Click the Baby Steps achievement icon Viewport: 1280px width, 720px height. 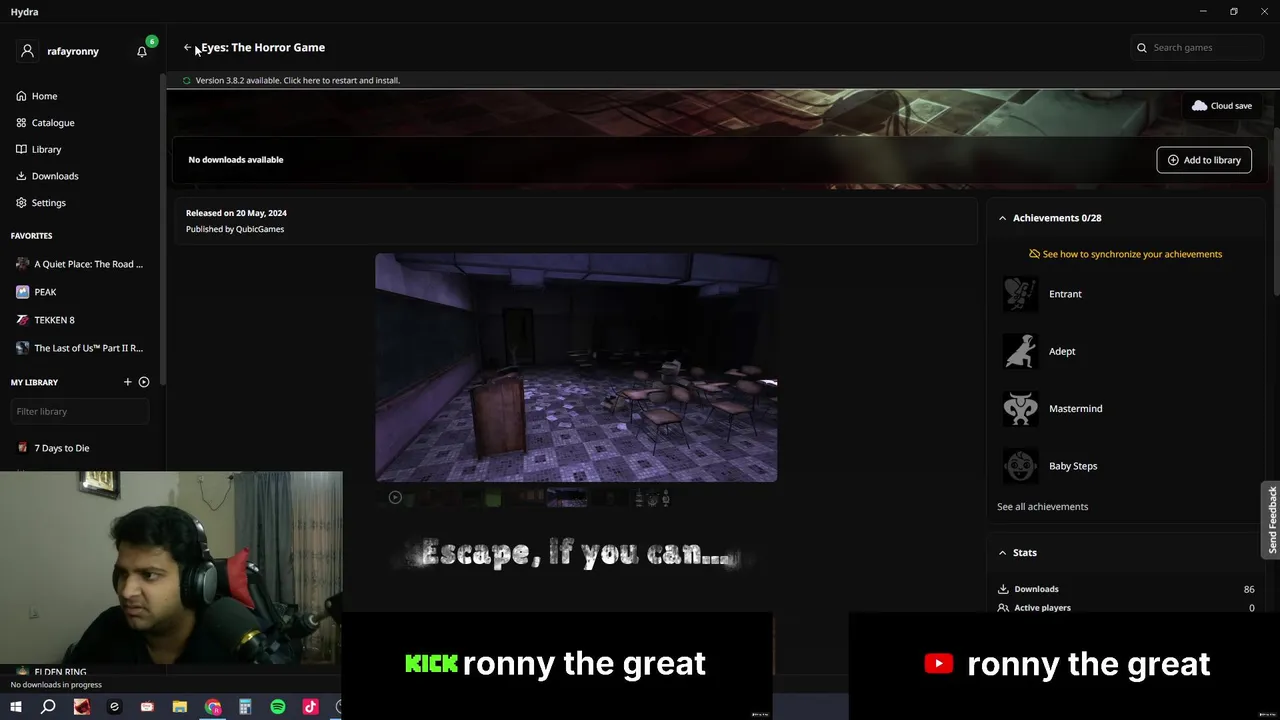tap(1020, 466)
